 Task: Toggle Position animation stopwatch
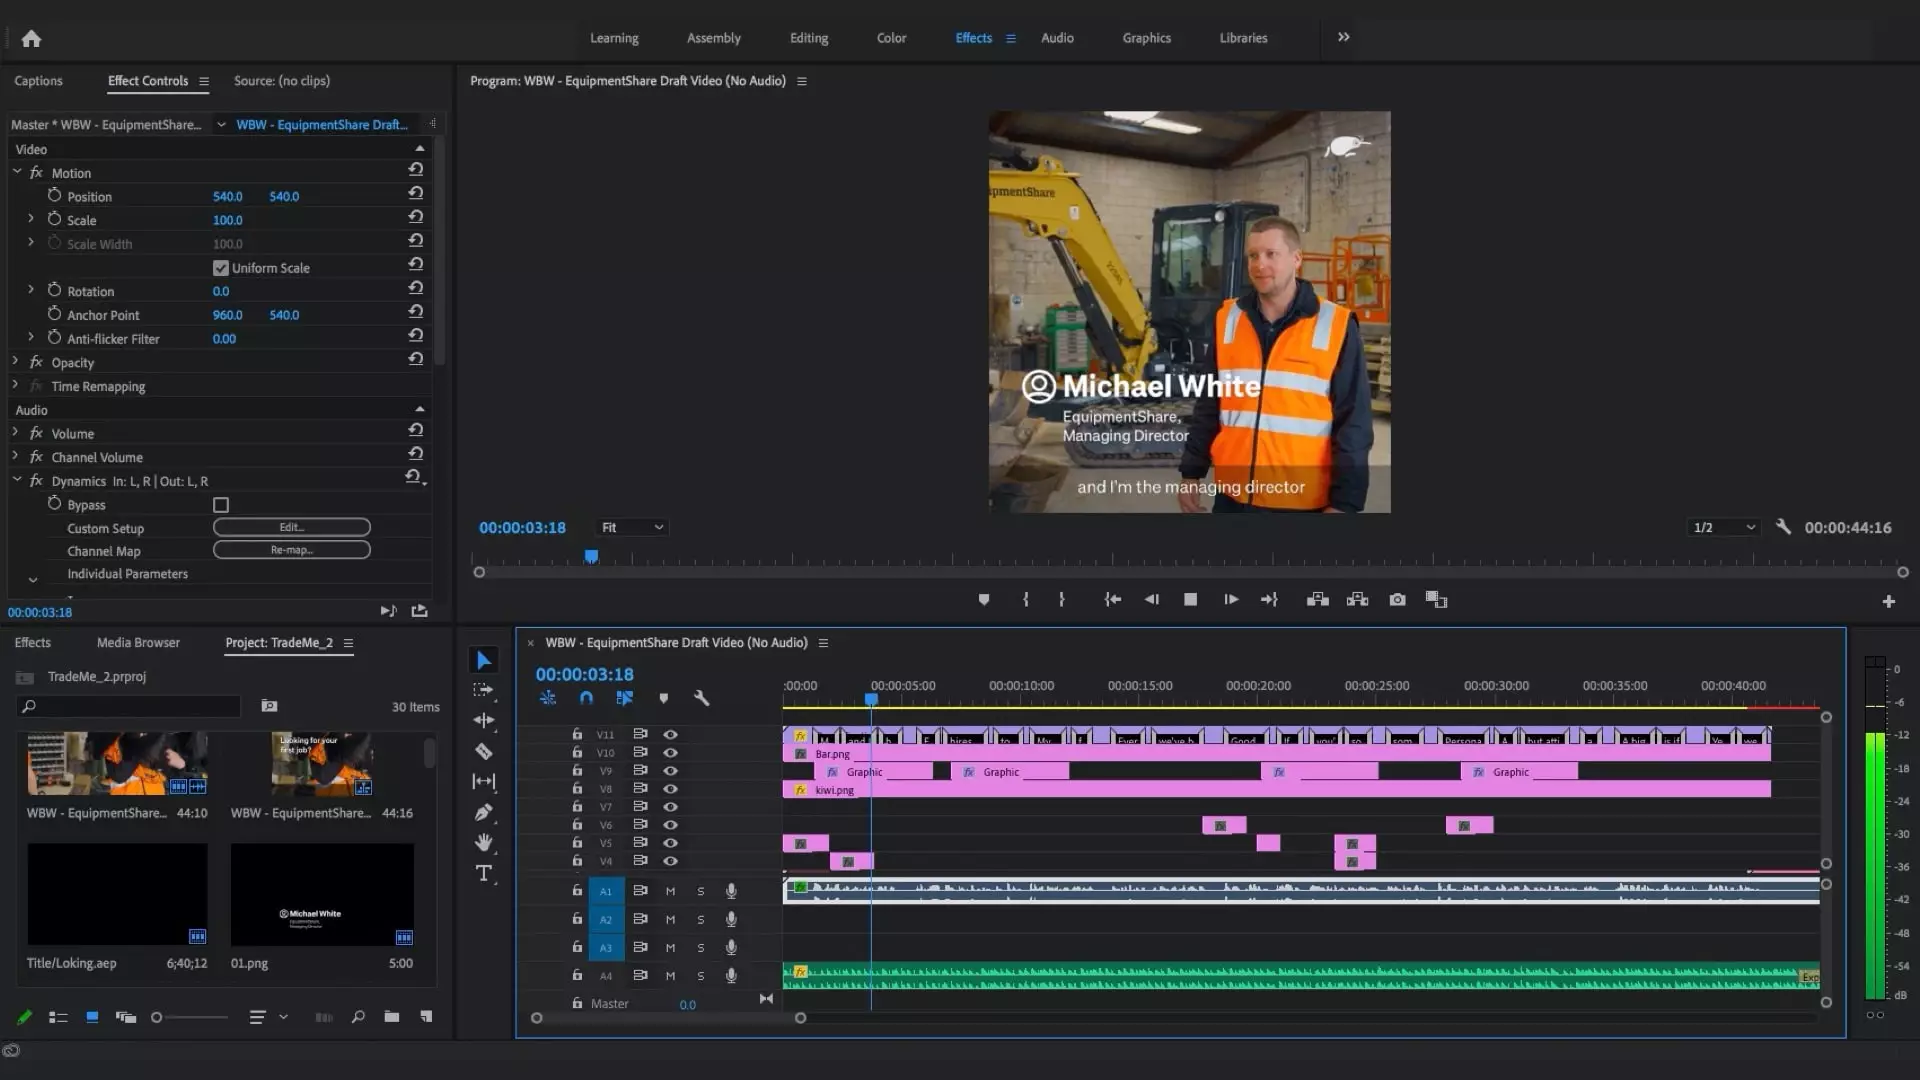(x=54, y=196)
